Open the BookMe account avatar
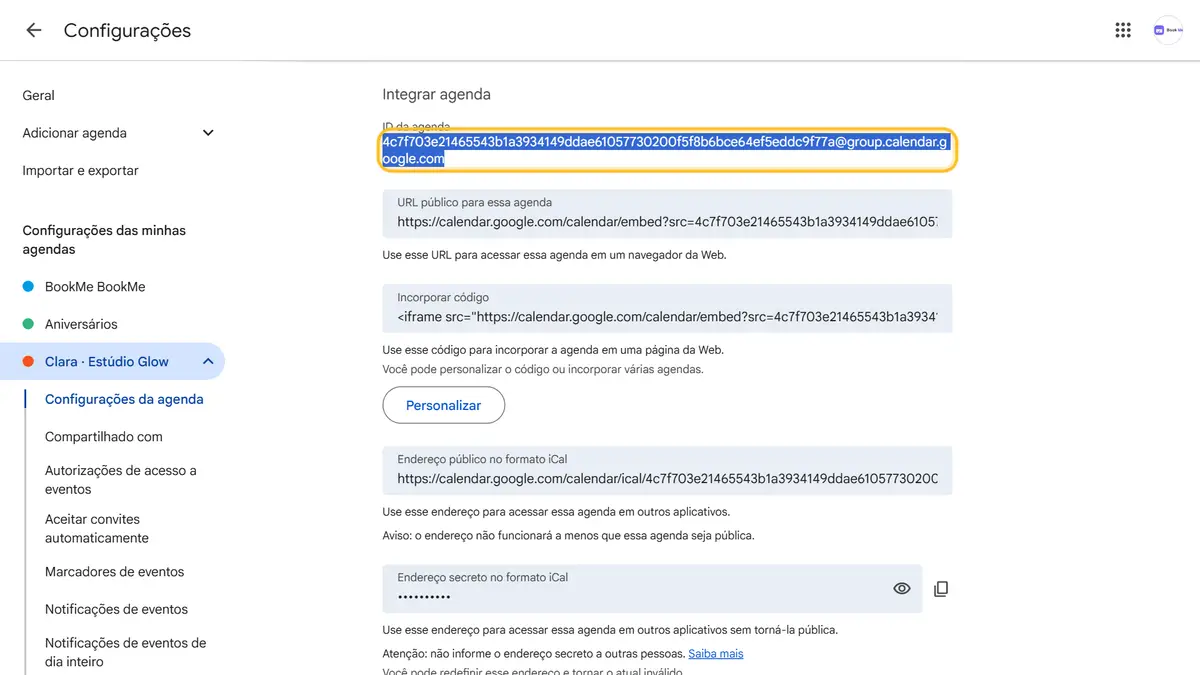The height and width of the screenshot is (675, 1200). [x=1168, y=30]
